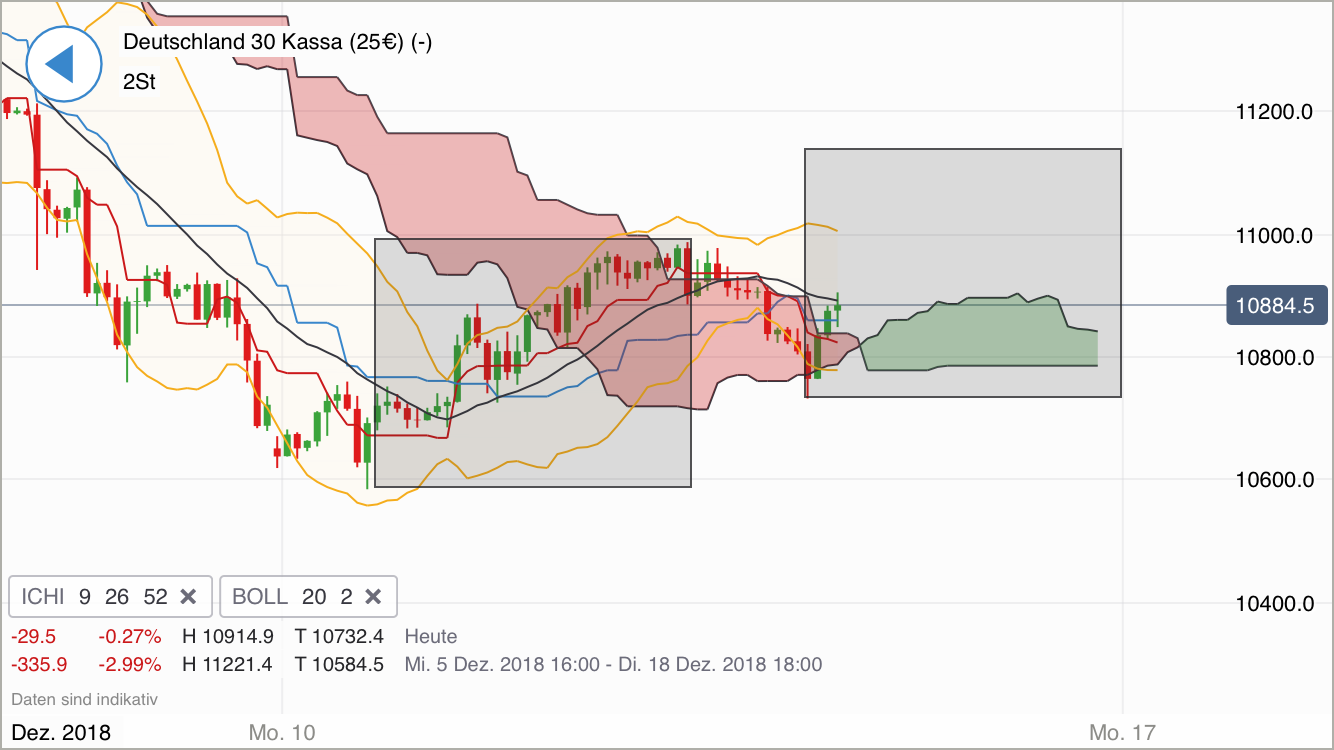Remove the BOLL indicator via its X icon
This screenshot has height=750, width=1334.
pyautogui.click(x=373, y=596)
